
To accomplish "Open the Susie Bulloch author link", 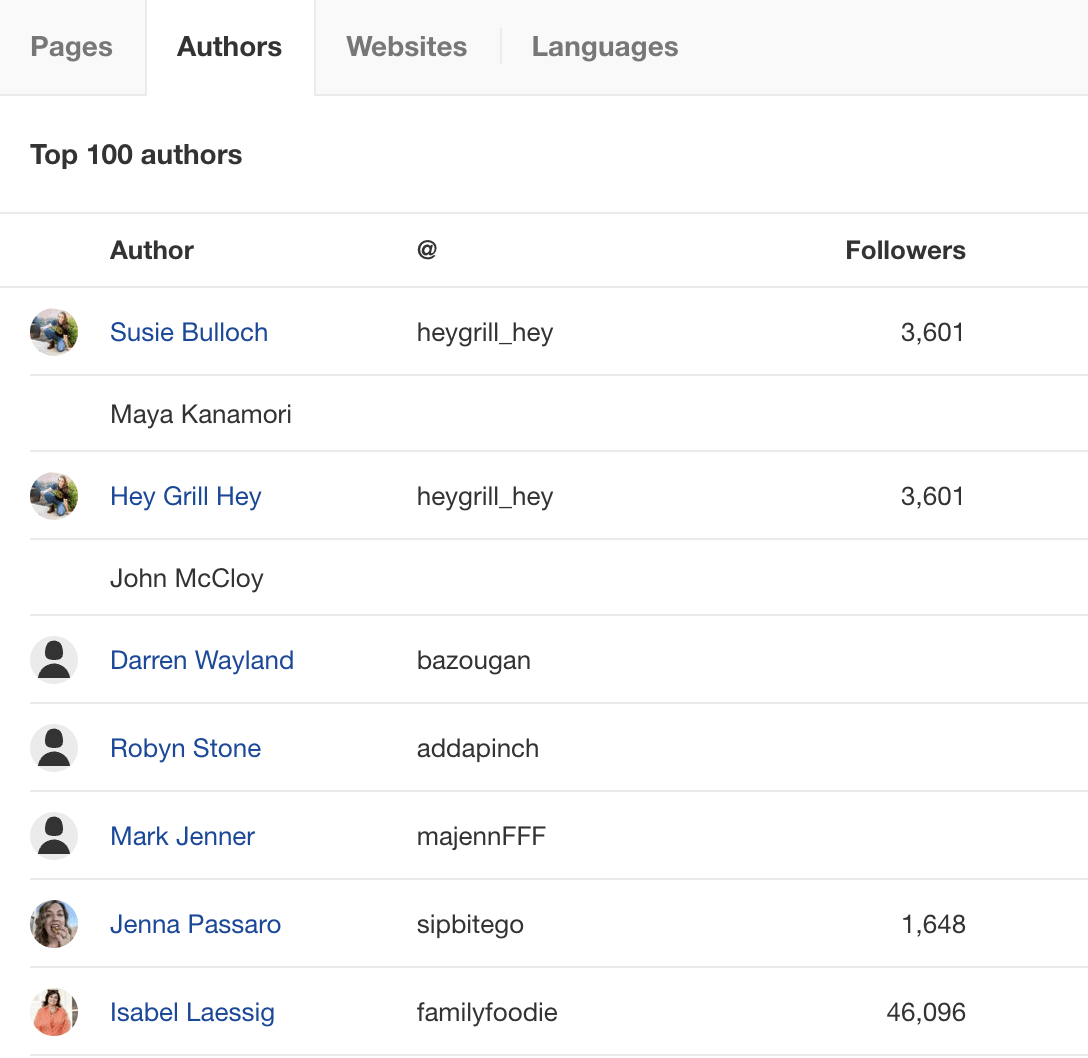I will pos(189,332).
